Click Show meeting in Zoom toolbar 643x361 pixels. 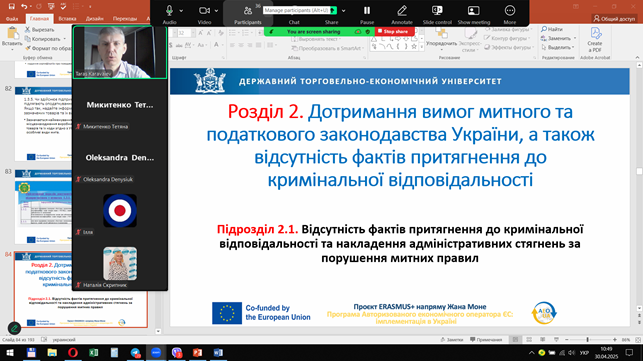pyautogui.click(x=474, y=14)
